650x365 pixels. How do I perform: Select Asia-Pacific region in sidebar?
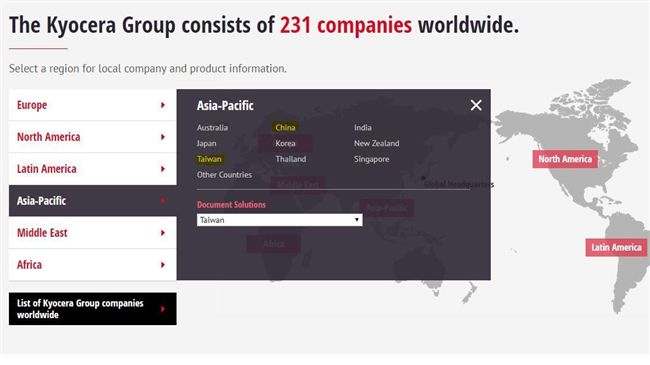92,201
